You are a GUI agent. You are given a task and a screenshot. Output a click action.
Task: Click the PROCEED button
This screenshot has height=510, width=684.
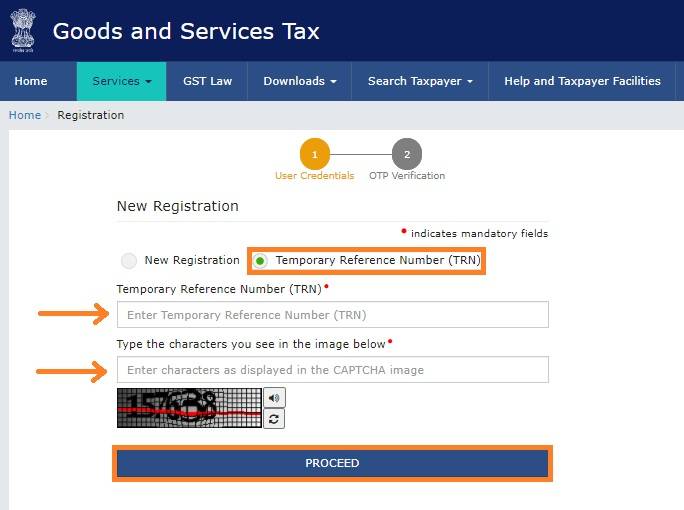(x=332, y=463)
